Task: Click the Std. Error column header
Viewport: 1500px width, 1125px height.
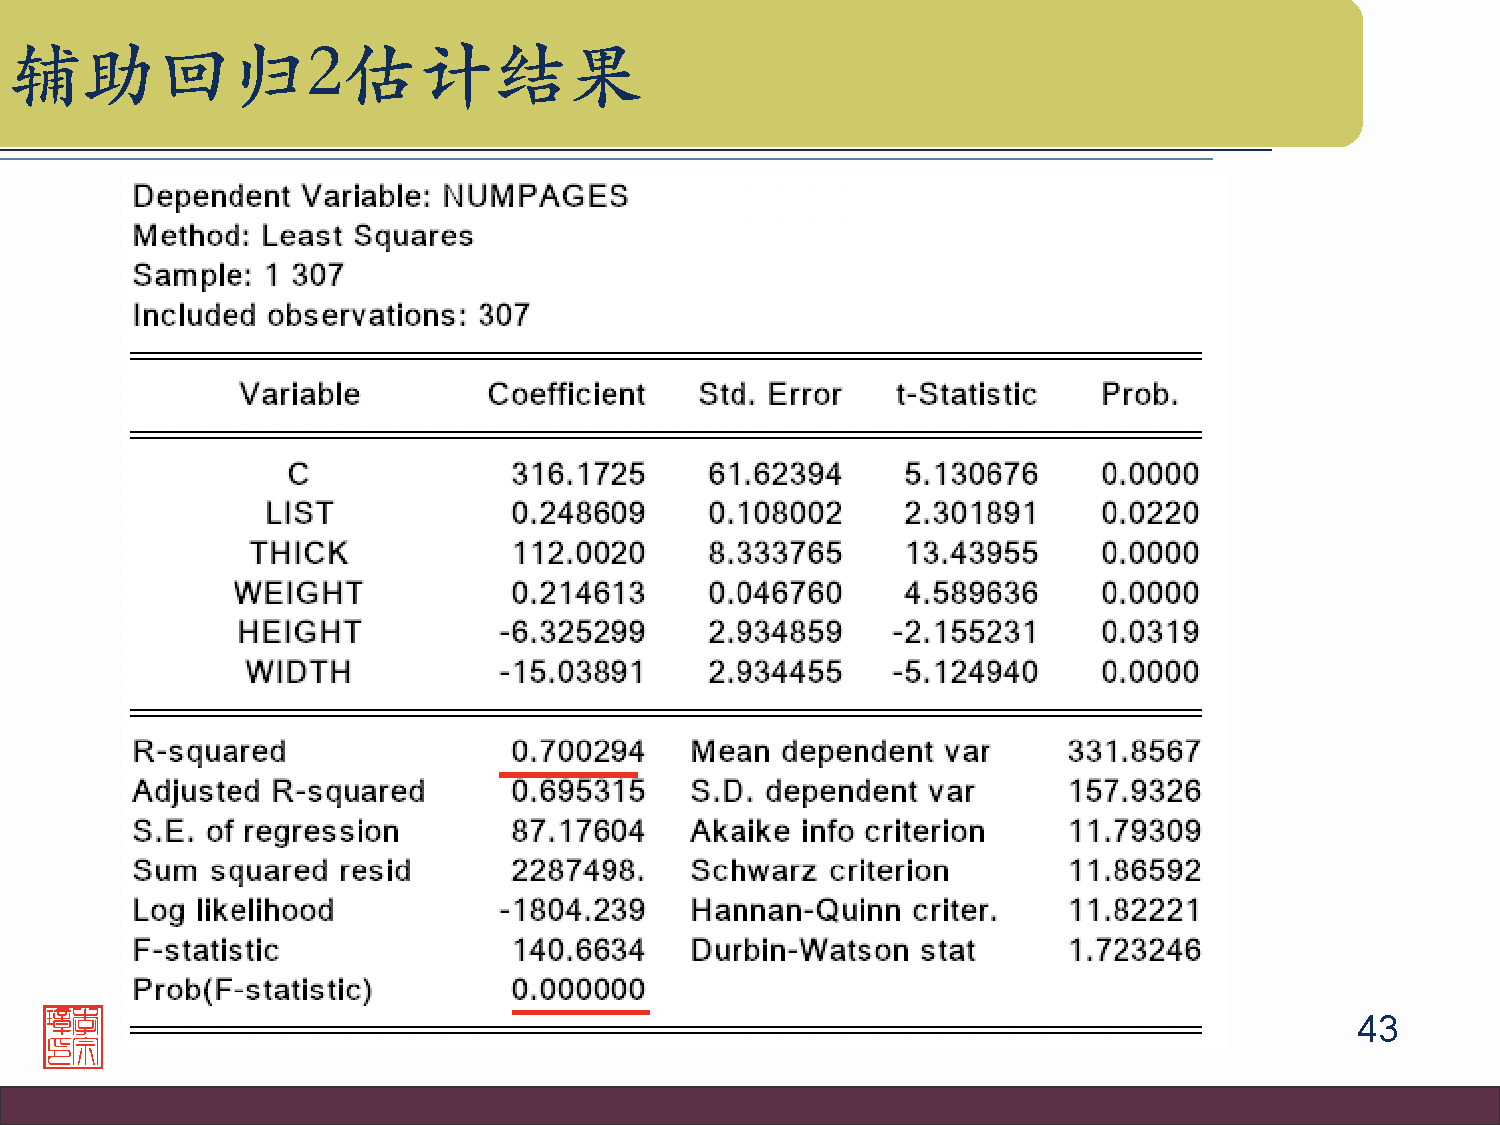Action: [770, 394]
